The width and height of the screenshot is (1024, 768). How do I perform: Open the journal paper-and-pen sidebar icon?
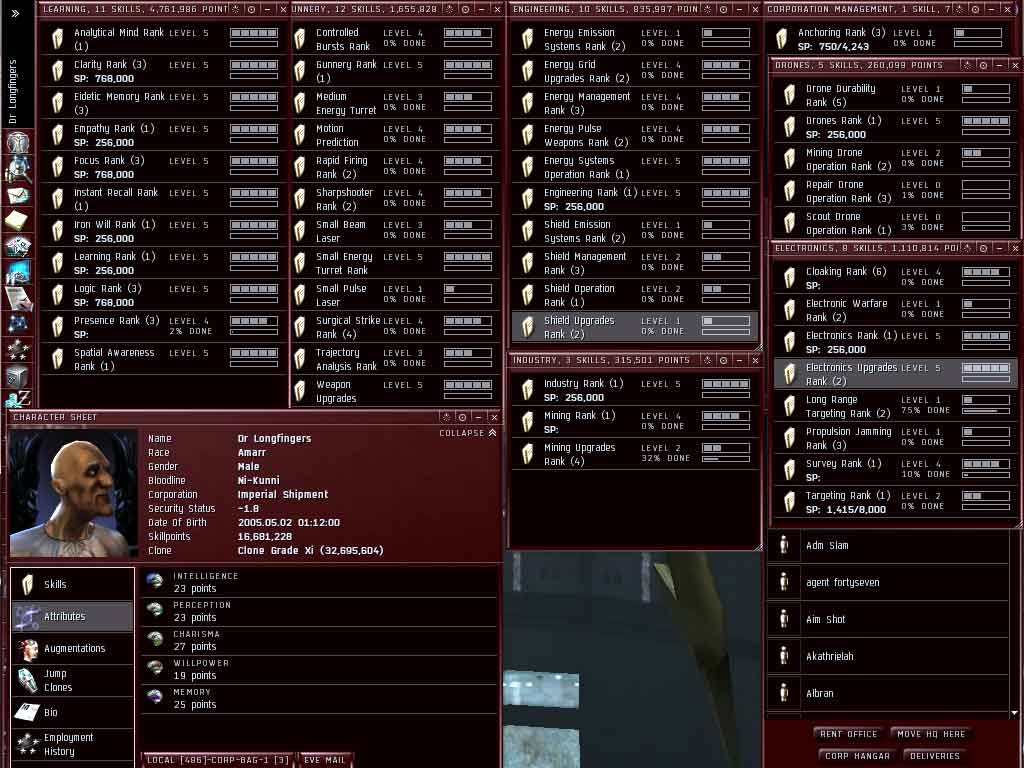18,298
